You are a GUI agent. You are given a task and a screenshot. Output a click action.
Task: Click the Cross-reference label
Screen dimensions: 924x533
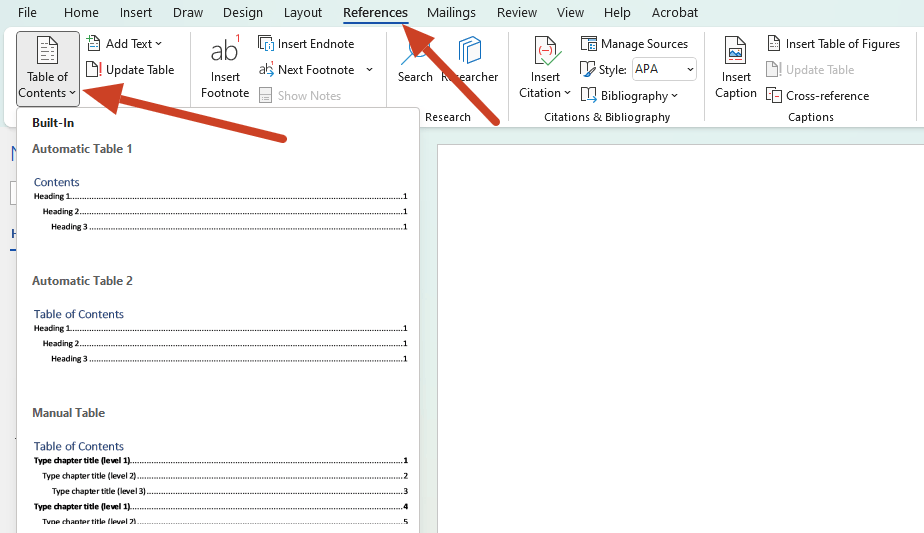827,96
